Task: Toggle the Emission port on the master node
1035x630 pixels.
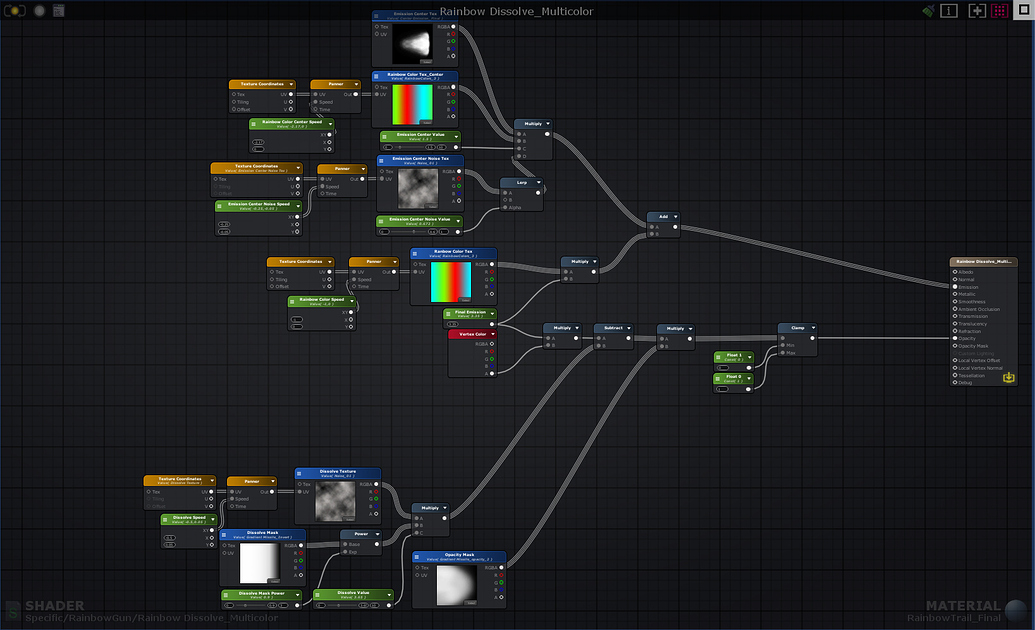Action: pyautogui.click(x=955, y=285)
